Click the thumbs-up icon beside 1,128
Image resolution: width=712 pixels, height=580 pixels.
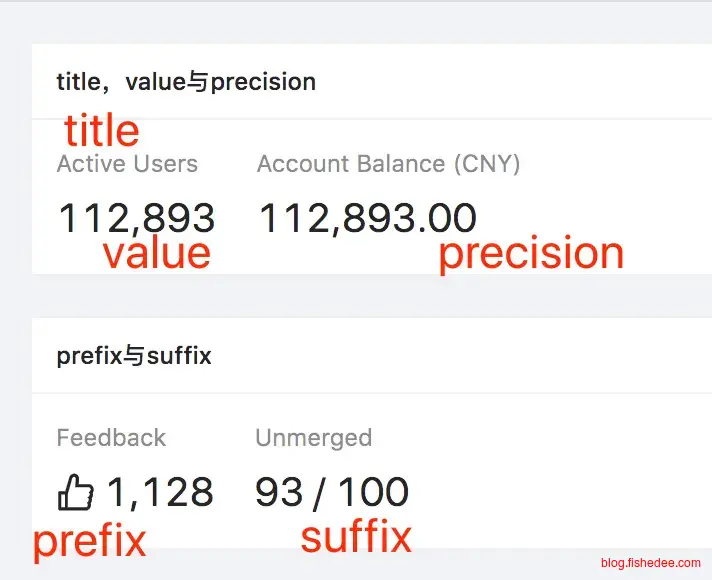(x=75, y=493)
